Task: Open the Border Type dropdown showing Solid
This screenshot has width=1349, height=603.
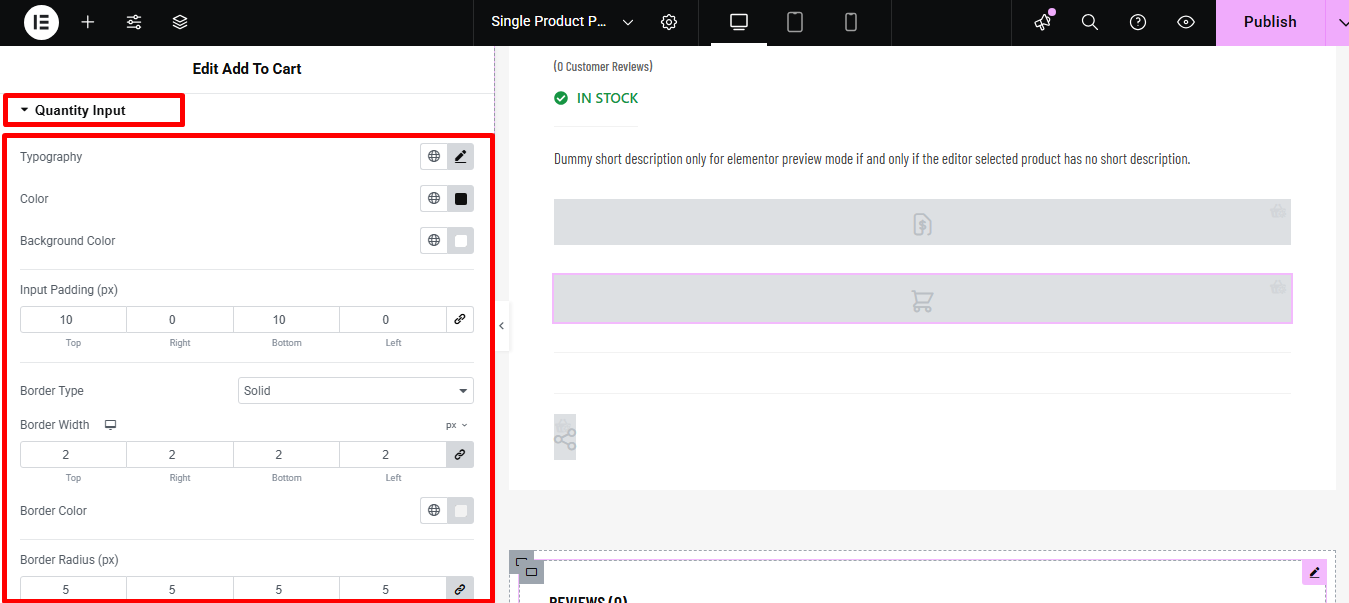Action: coord(355,390)
